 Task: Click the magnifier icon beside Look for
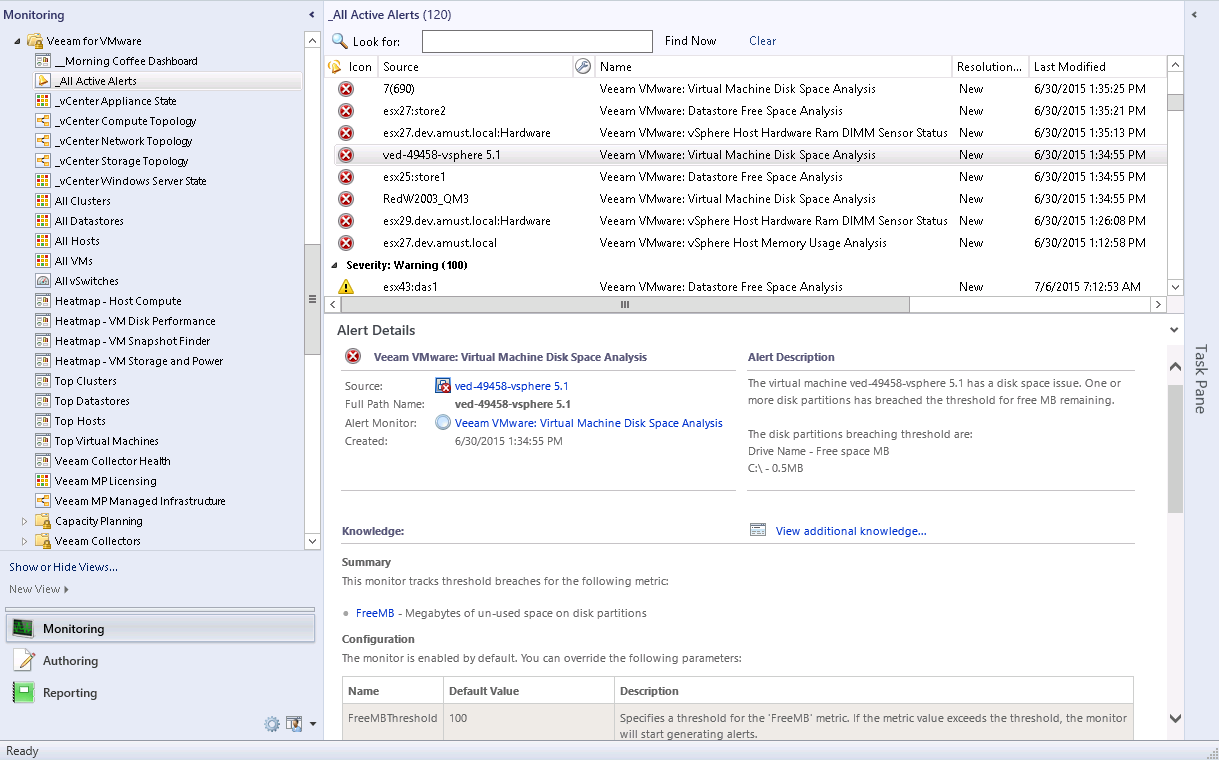click(340, 41)
